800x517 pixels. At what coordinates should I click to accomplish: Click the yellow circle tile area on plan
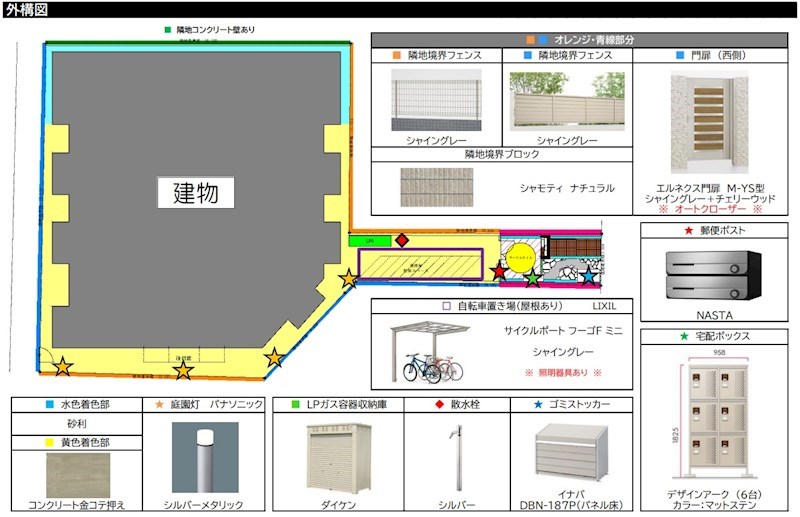(519, 256)
